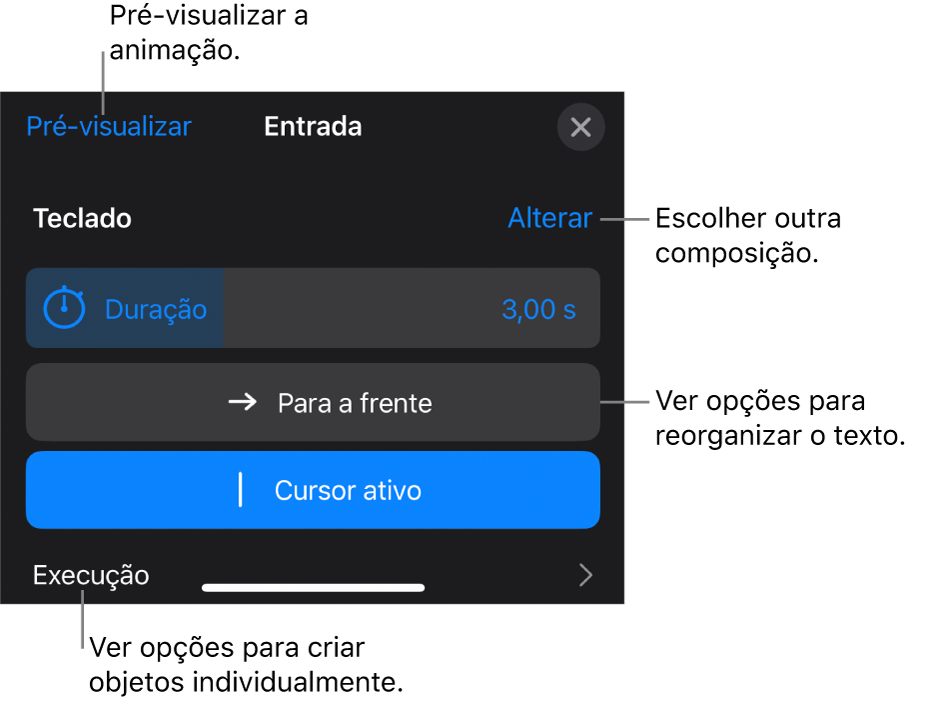The image size is (926, 708).
Task: Click the Duração label text
Action: pyautogui.click(x=156, y=311)
